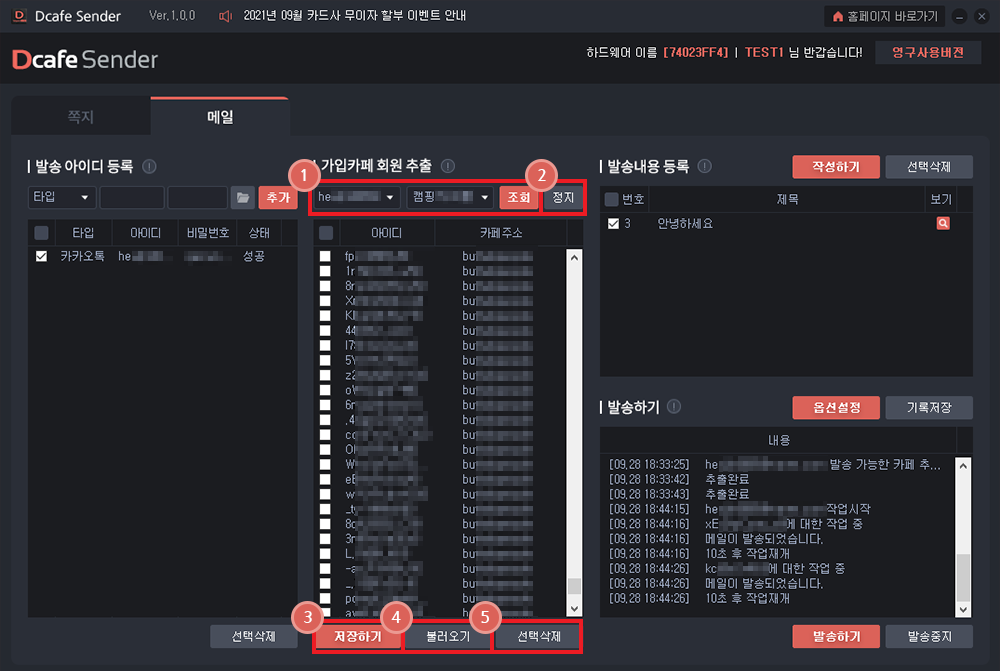Image resolution: width=1000 pixels, height=671 pixels.
Task: Click 불러오기 to load member list
Action: [x=448, y=637]
